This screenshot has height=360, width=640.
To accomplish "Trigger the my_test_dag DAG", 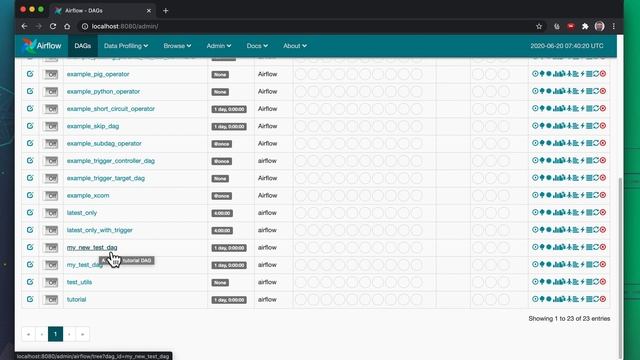I will [536, 264].
